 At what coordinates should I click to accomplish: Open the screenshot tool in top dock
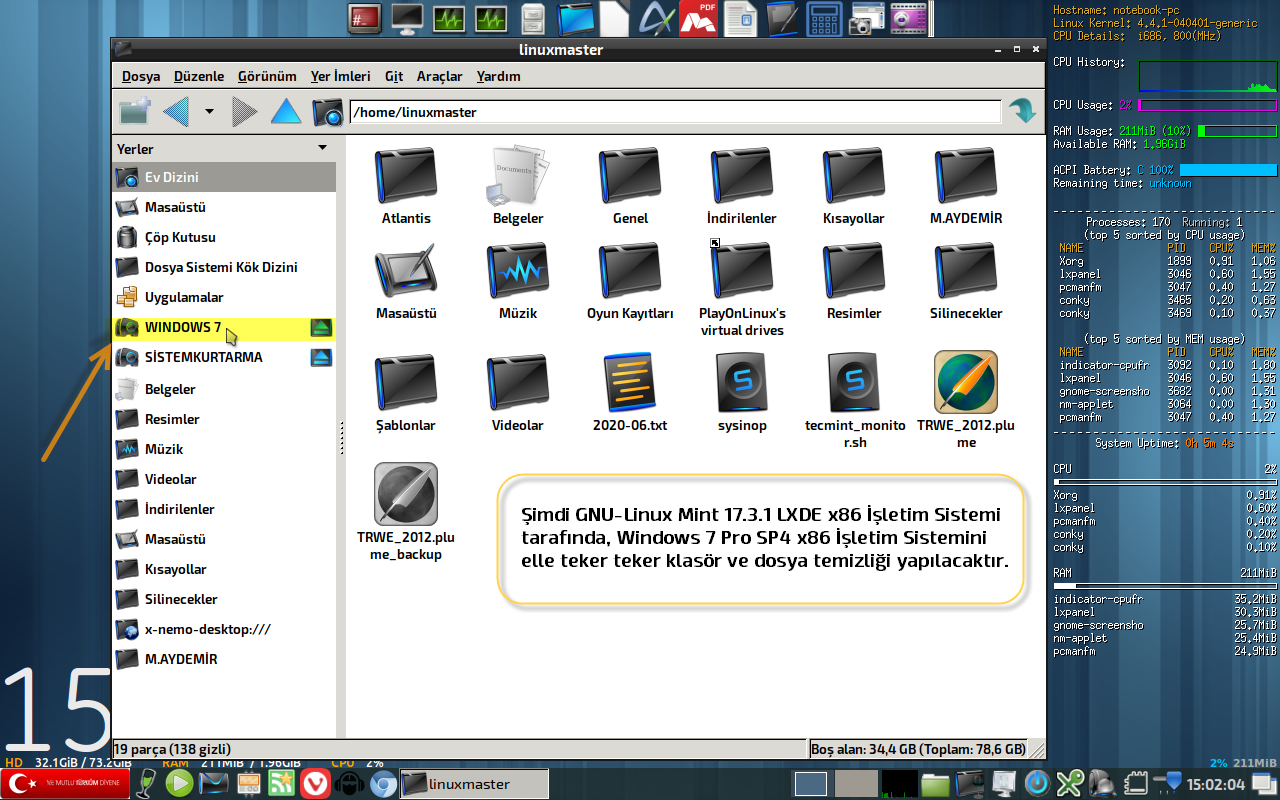[866, 17]
